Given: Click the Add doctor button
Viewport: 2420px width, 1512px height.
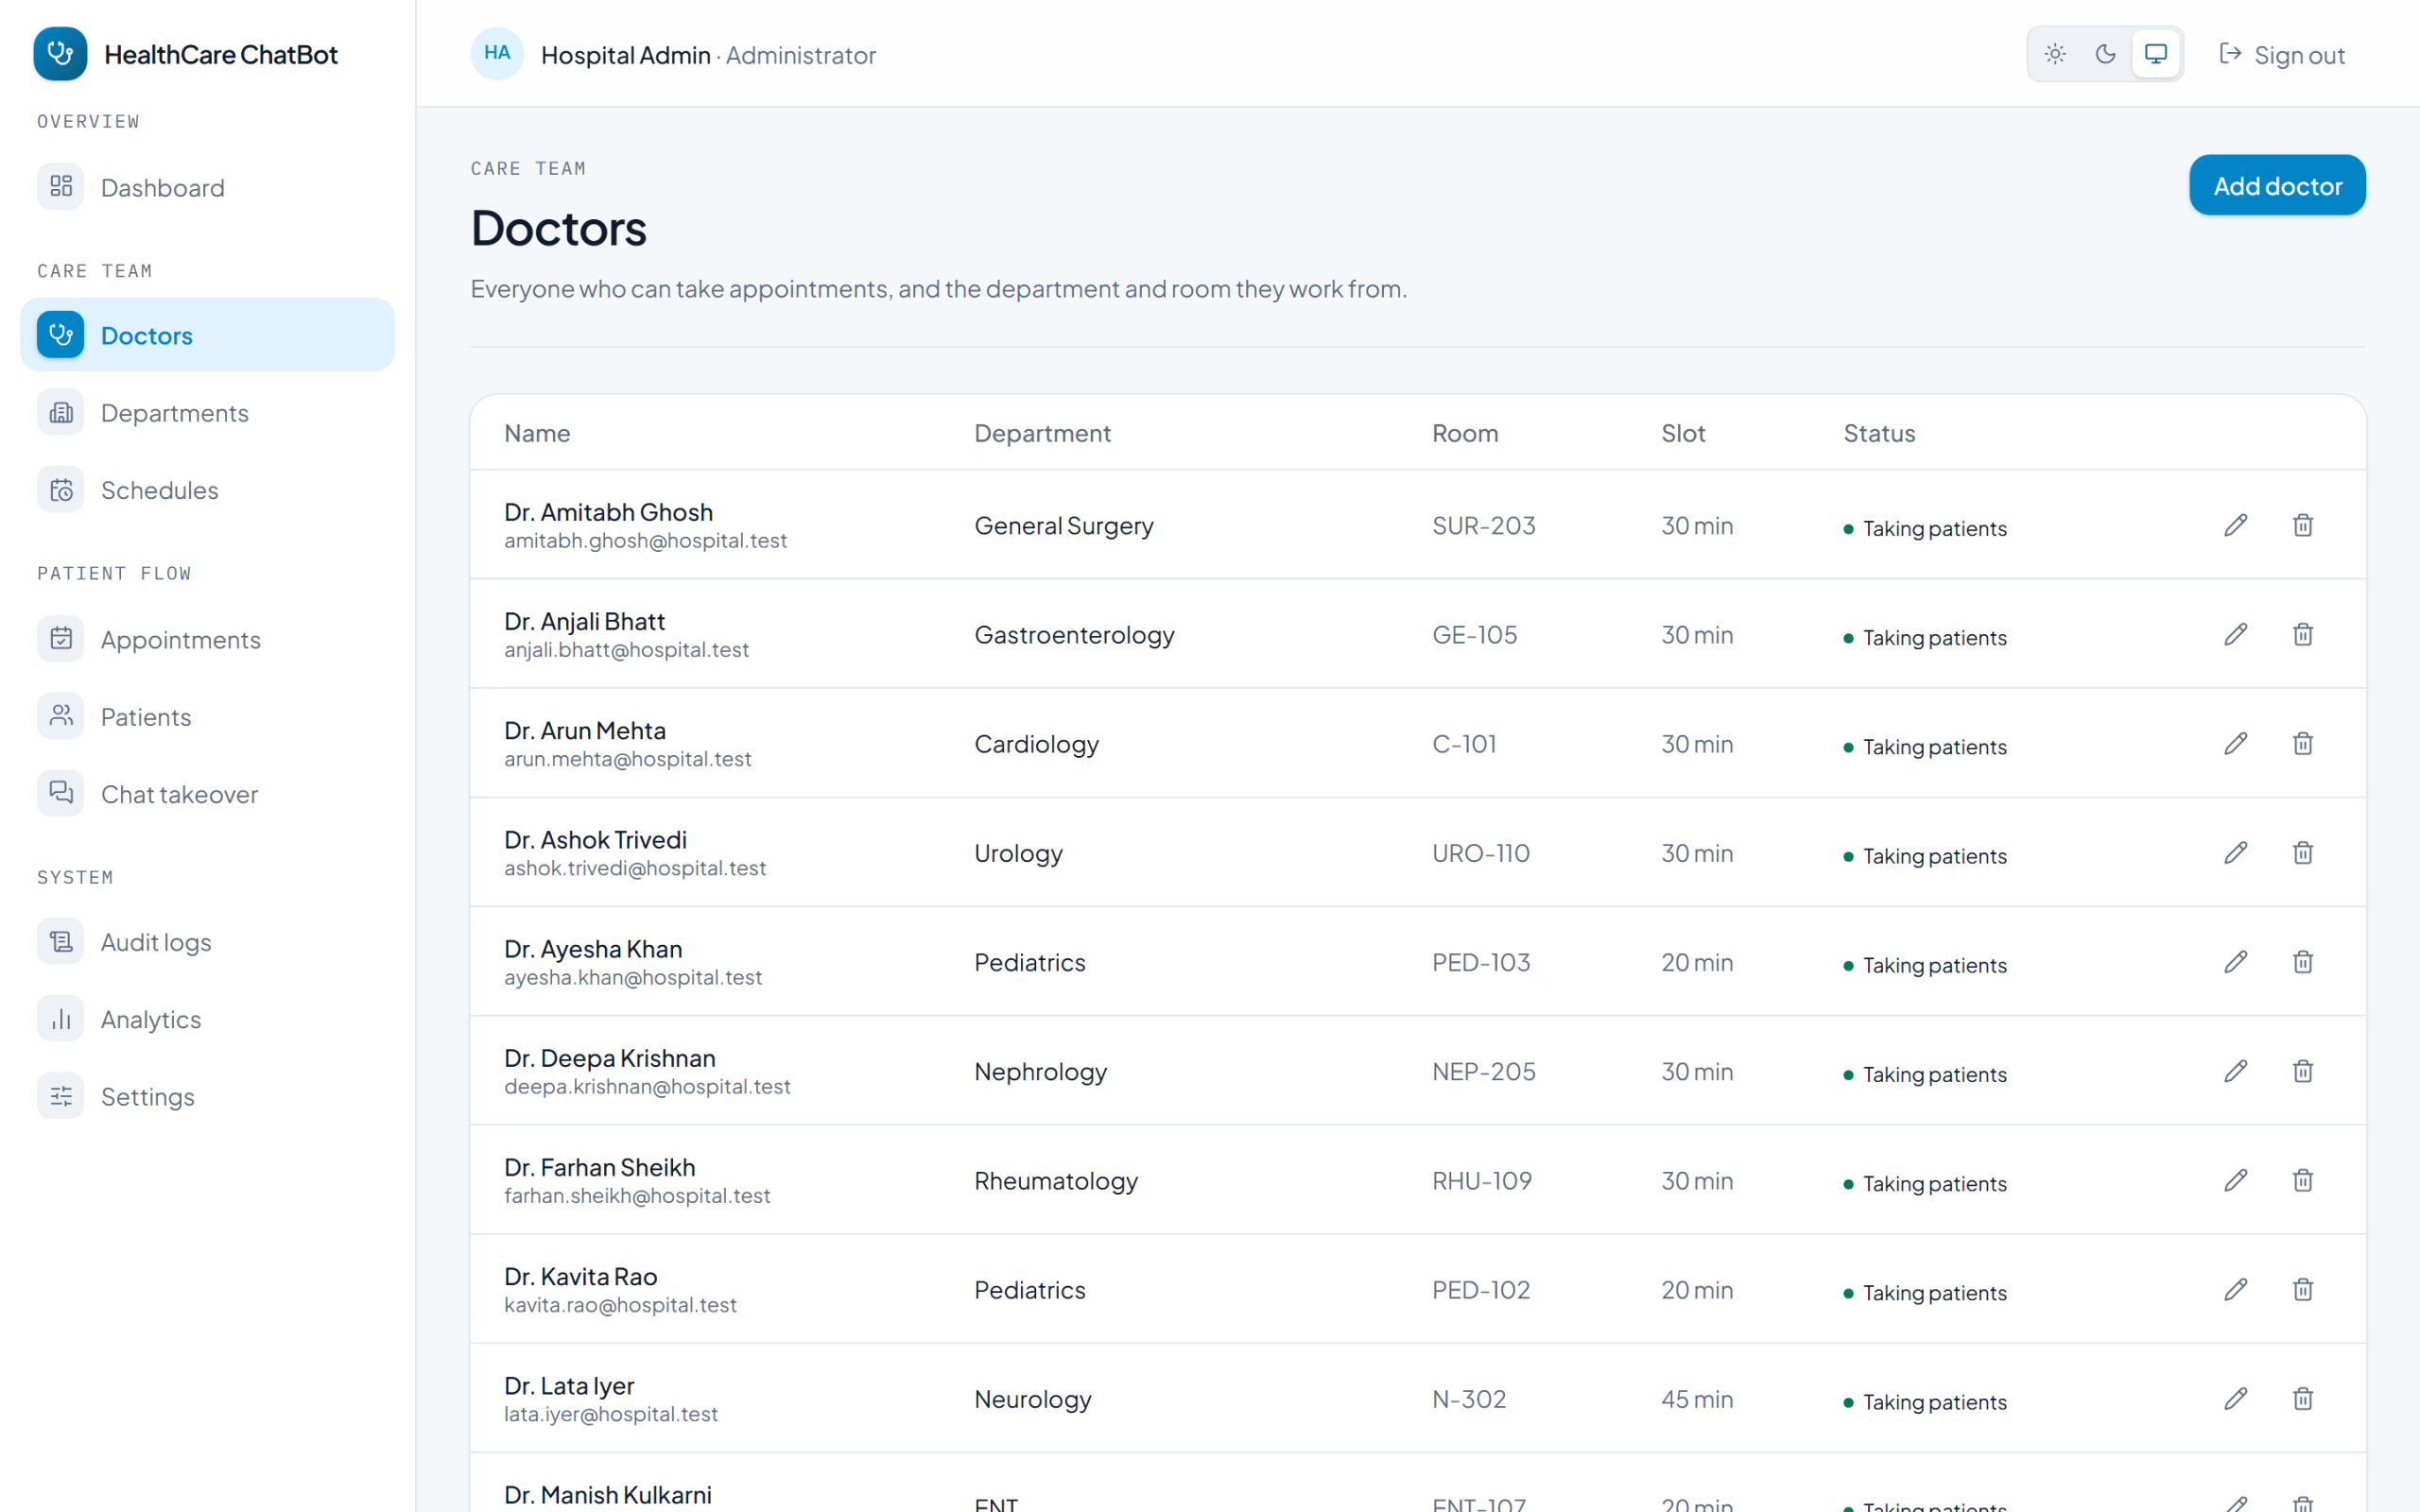Looking at the screenshot, I should pos(2277,185).
